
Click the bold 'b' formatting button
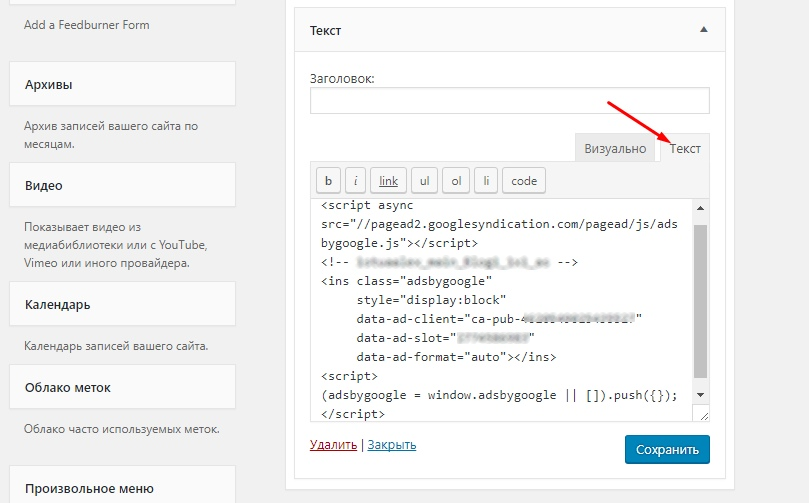pos(328,181)
